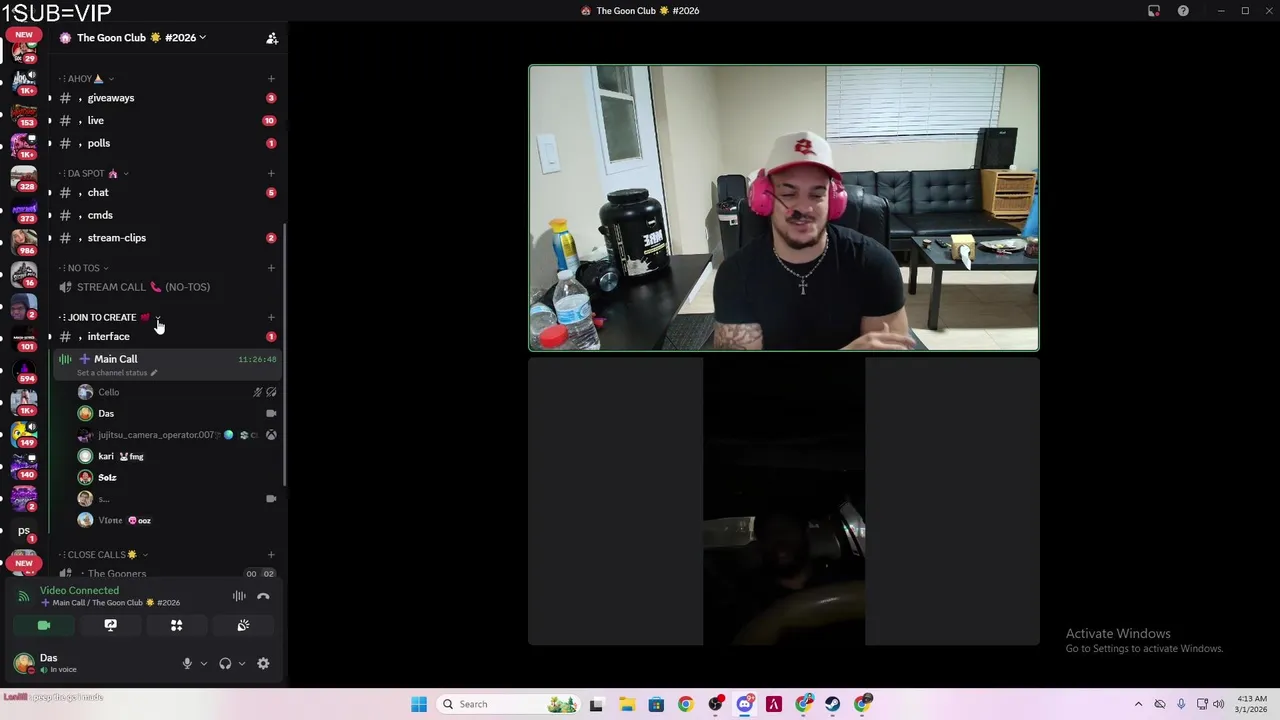Add channel to DA SPOT category

271,173
